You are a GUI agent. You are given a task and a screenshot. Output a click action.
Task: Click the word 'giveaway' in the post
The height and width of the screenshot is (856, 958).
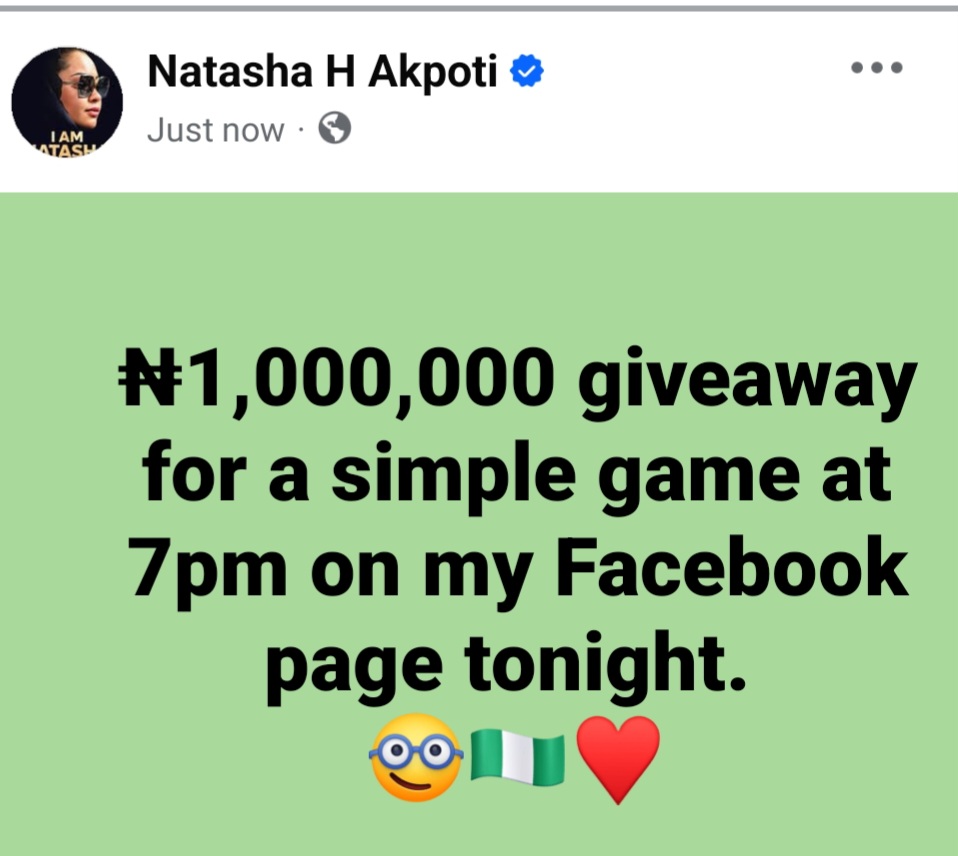(x=748, y=384)
